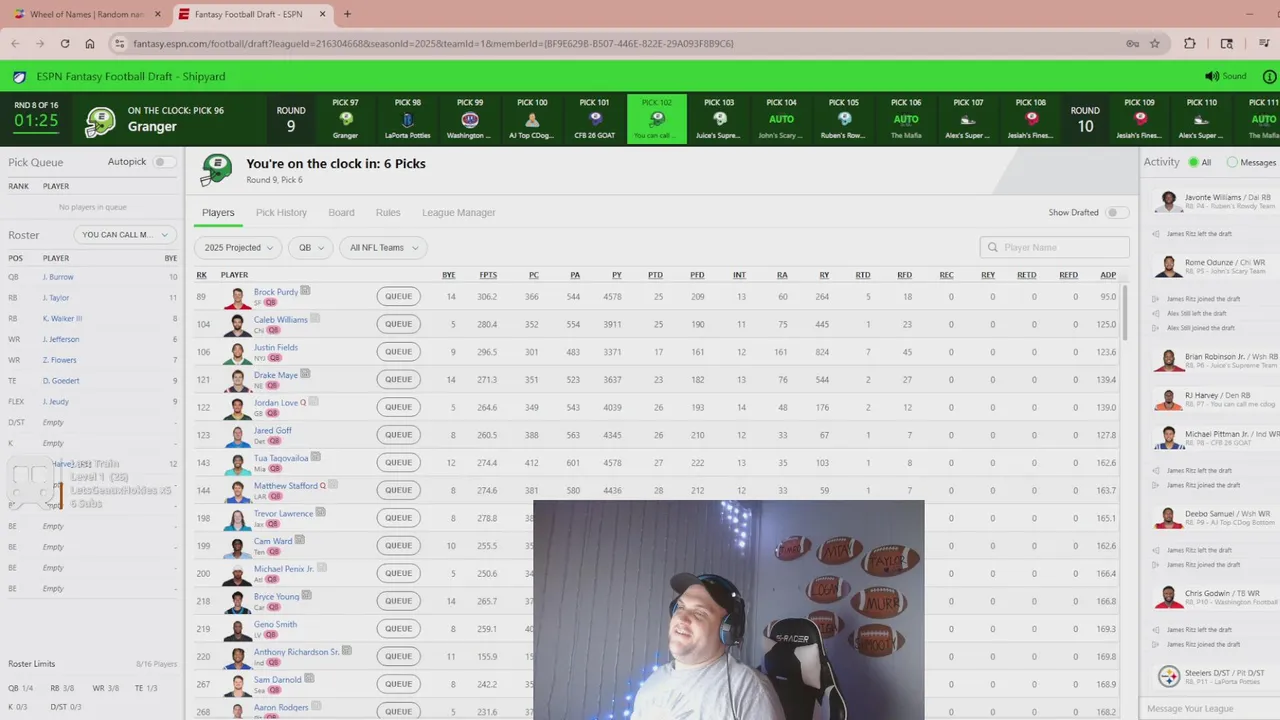Open news note icon next to Jordan Love
This screenshot has width=1280, height=720.
point(314,402)
